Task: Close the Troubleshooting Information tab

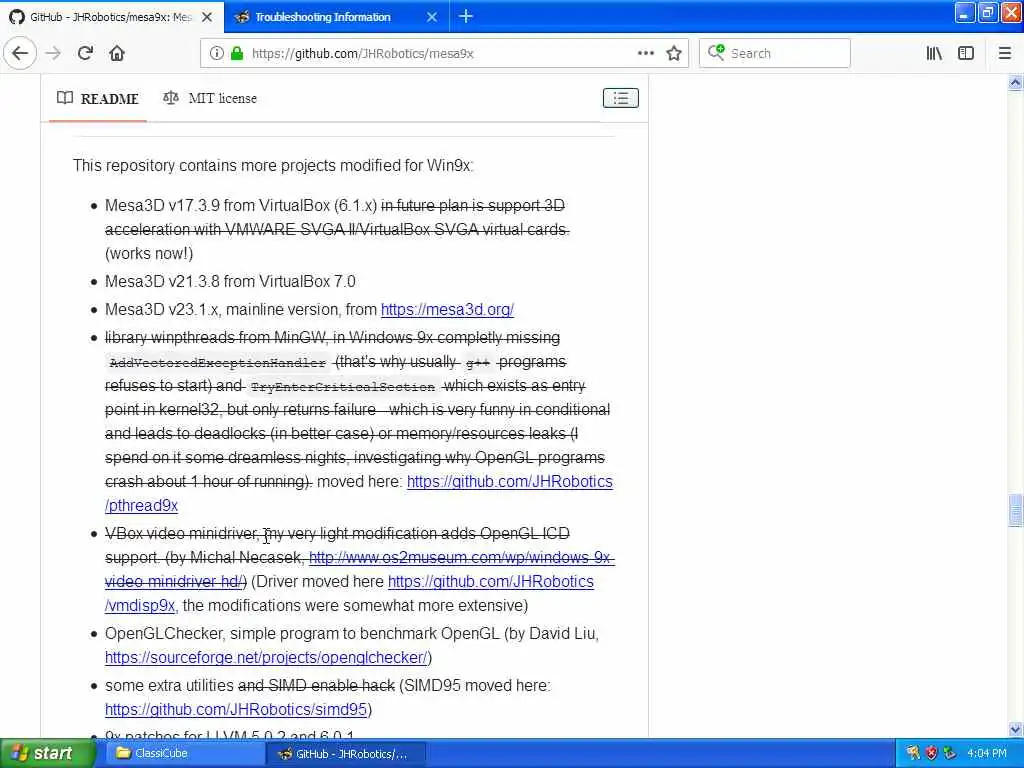Action: 432,17
